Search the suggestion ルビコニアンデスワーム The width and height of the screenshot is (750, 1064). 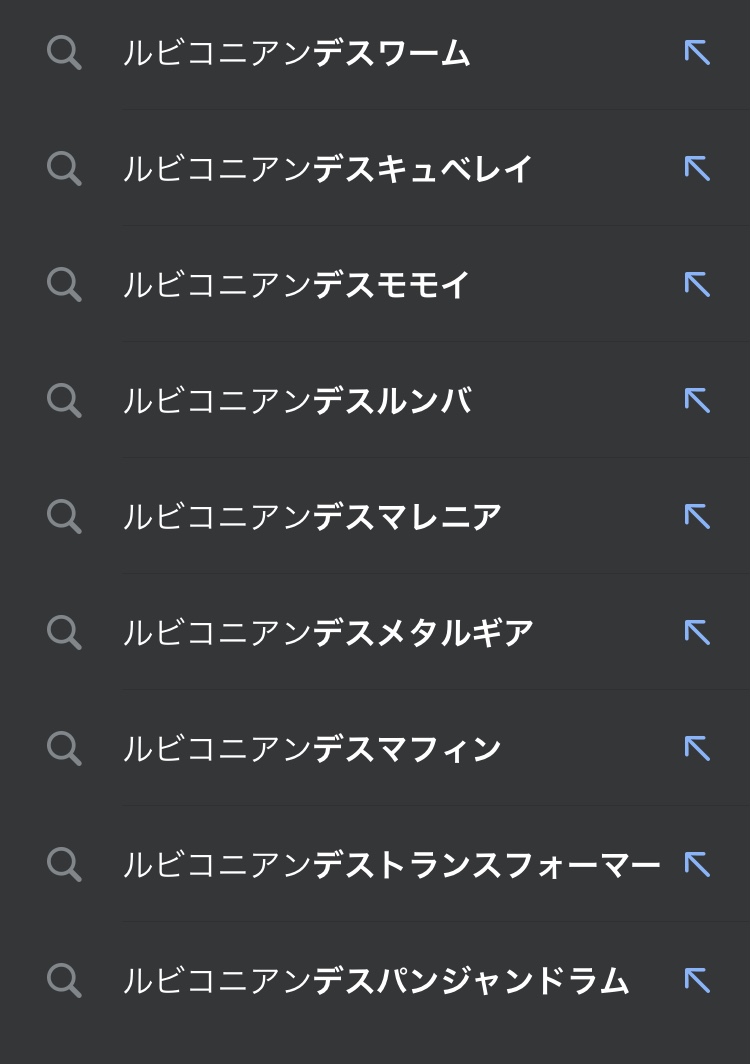(296, 53)
